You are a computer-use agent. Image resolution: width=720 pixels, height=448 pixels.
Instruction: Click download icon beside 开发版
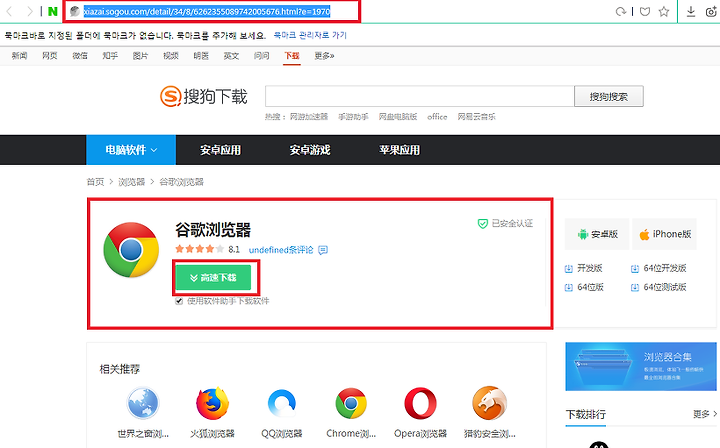[568, 269]
